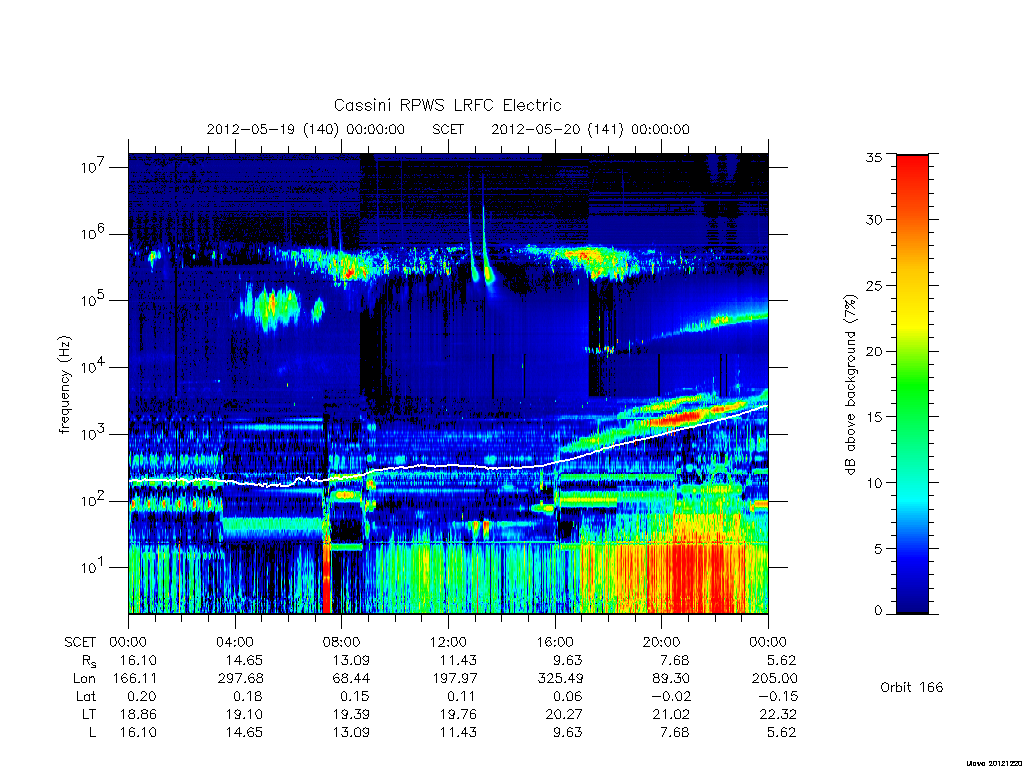Click the white trace line on the spectrogram
This screenshot has width=1024, height=768.
point(448,466)
